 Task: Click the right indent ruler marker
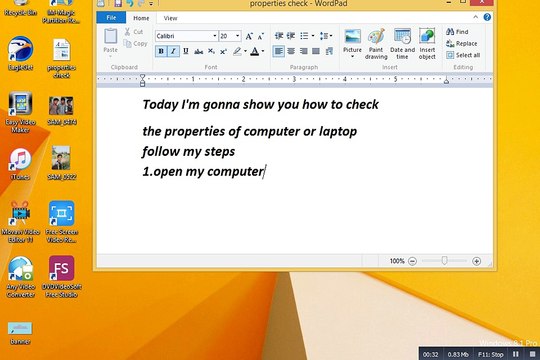(x=446, y=81)
